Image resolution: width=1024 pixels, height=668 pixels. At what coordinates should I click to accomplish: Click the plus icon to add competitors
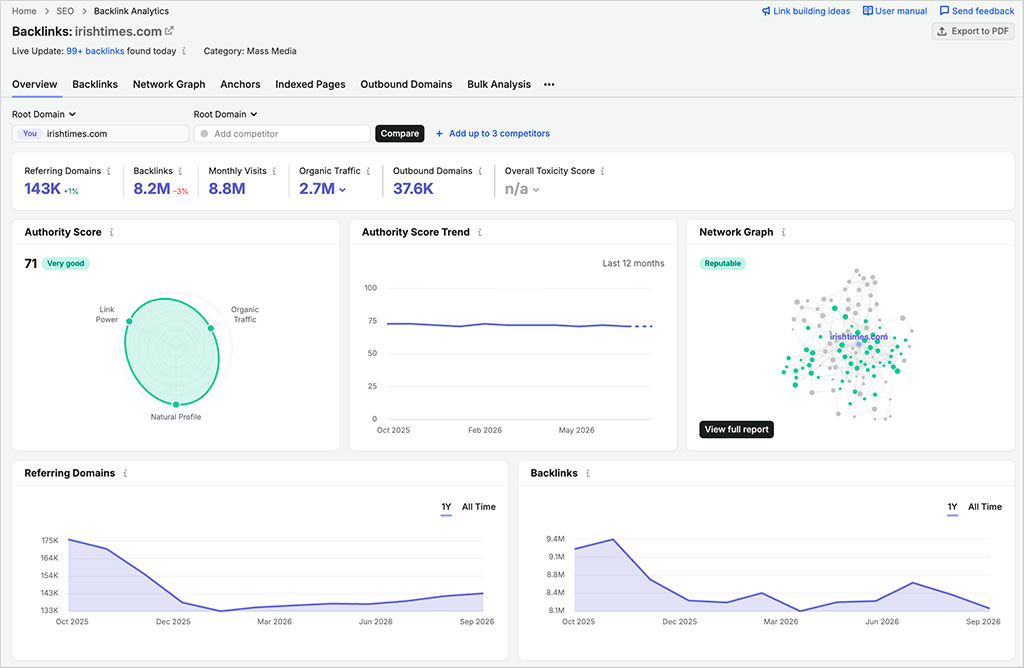coord(440,134)
